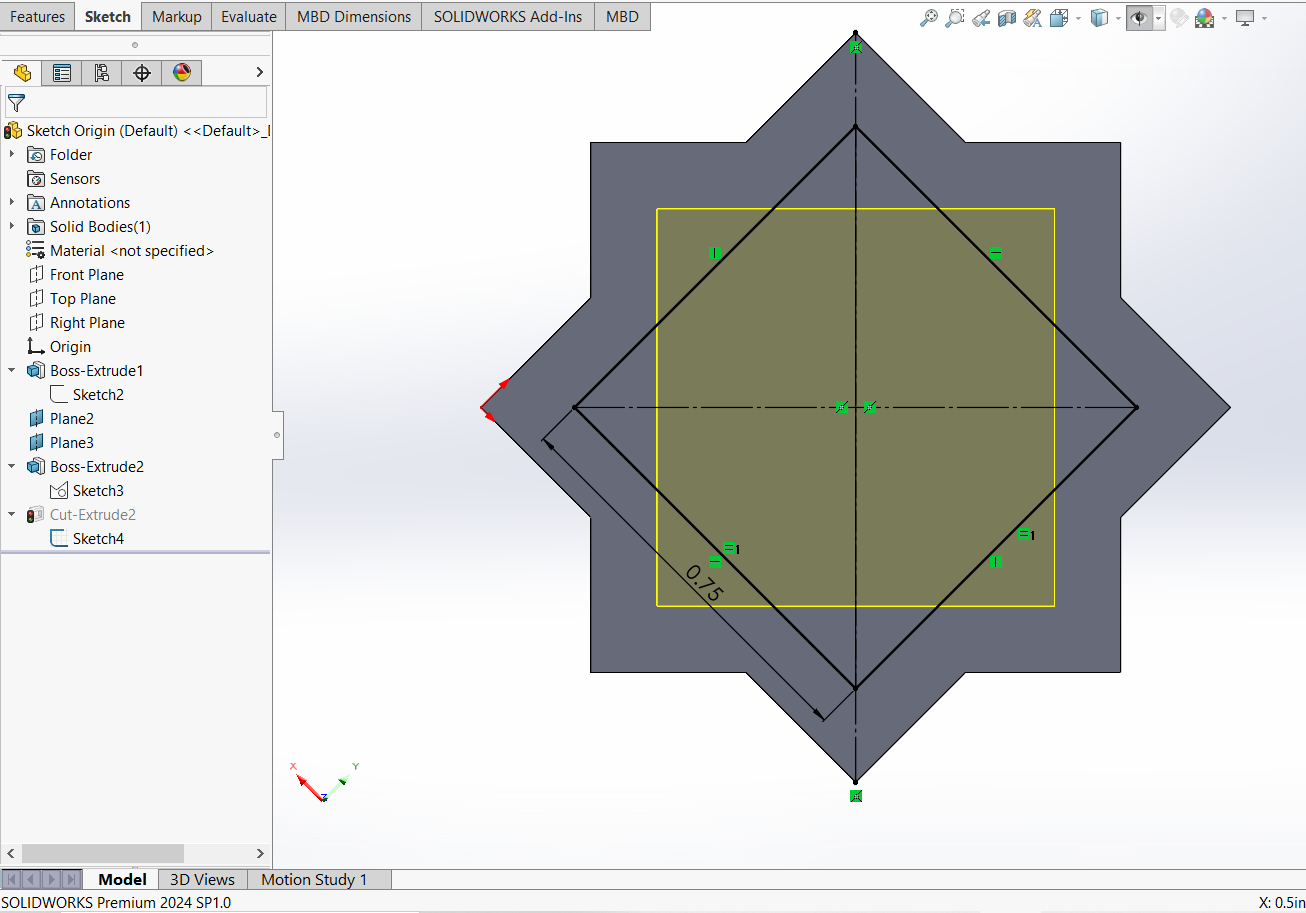Open the DimXpertManager tab

[x=142, y=72]
